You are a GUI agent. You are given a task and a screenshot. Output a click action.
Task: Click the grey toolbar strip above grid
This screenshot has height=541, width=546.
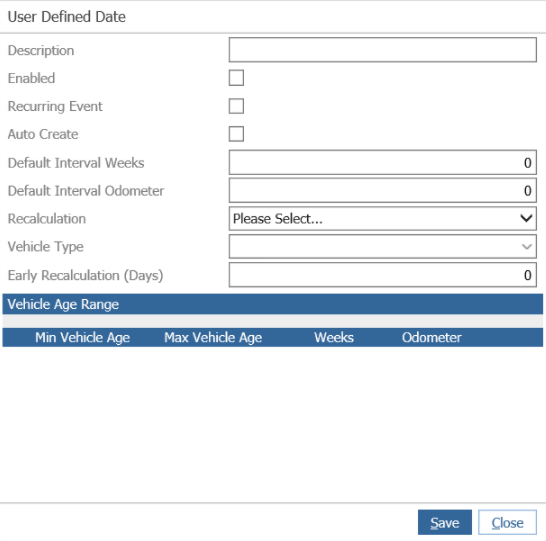click(x=273, y=321)
